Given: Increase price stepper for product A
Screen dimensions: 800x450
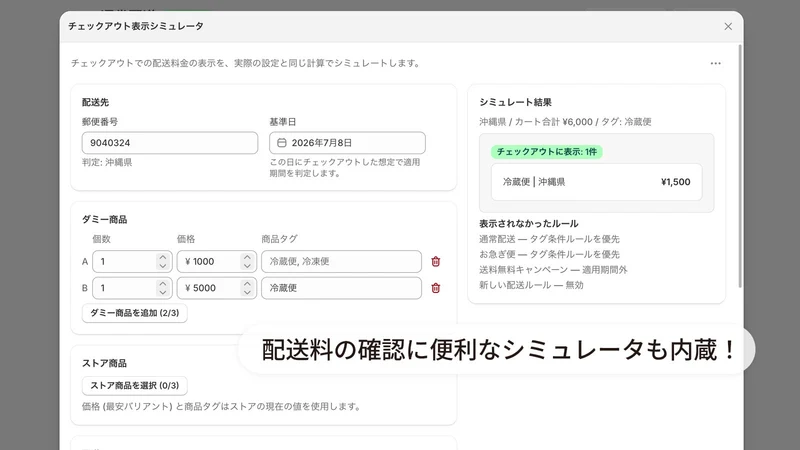Looking at the screenshot, I should (x=247, y=257).
